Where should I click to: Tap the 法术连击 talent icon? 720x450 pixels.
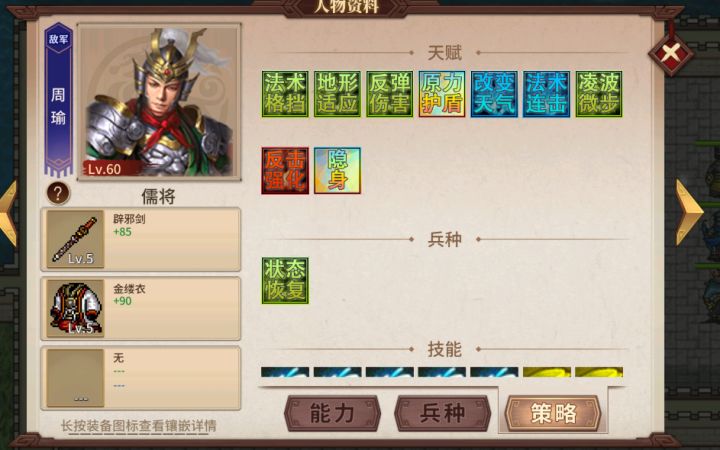[x=546, y=94]
